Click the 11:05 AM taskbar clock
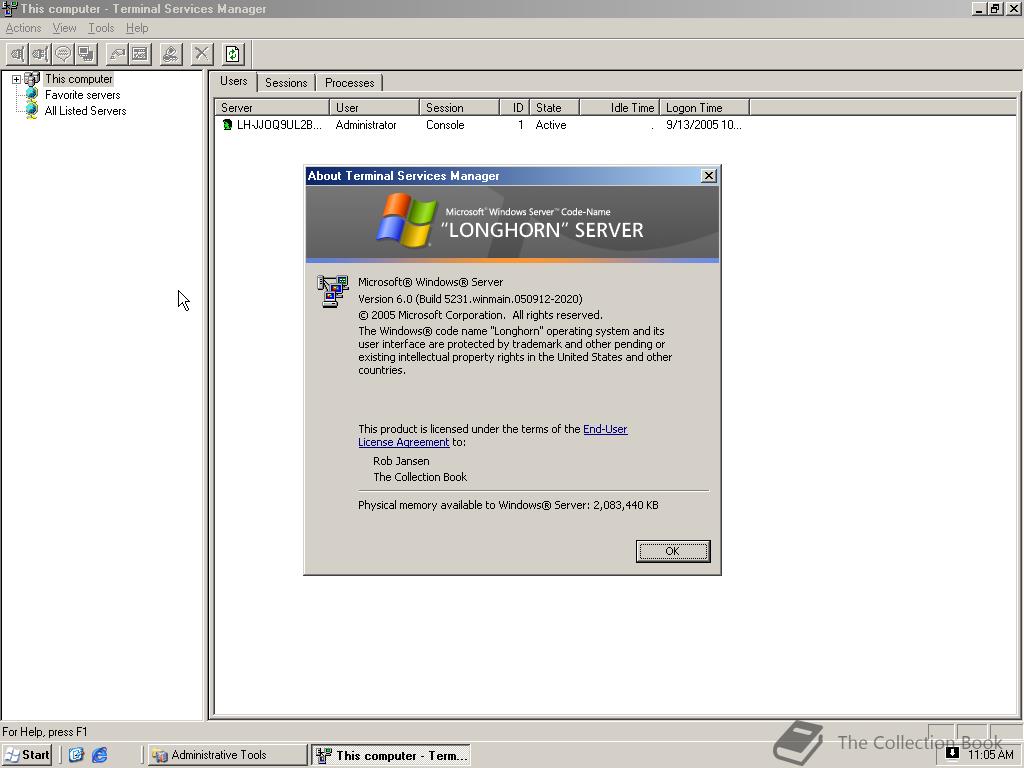Screen dimensions: 1024x768 [x=991, y=755]
